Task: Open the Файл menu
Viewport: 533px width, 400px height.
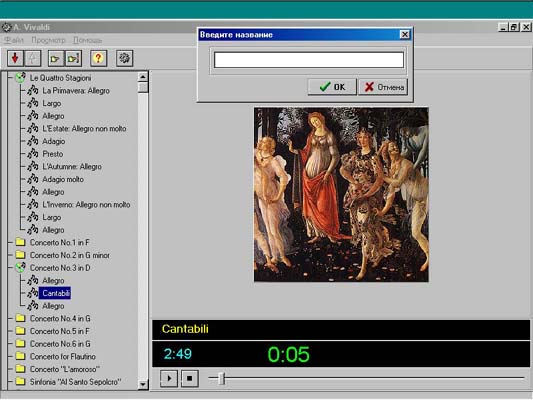Action: click(14, 40)
